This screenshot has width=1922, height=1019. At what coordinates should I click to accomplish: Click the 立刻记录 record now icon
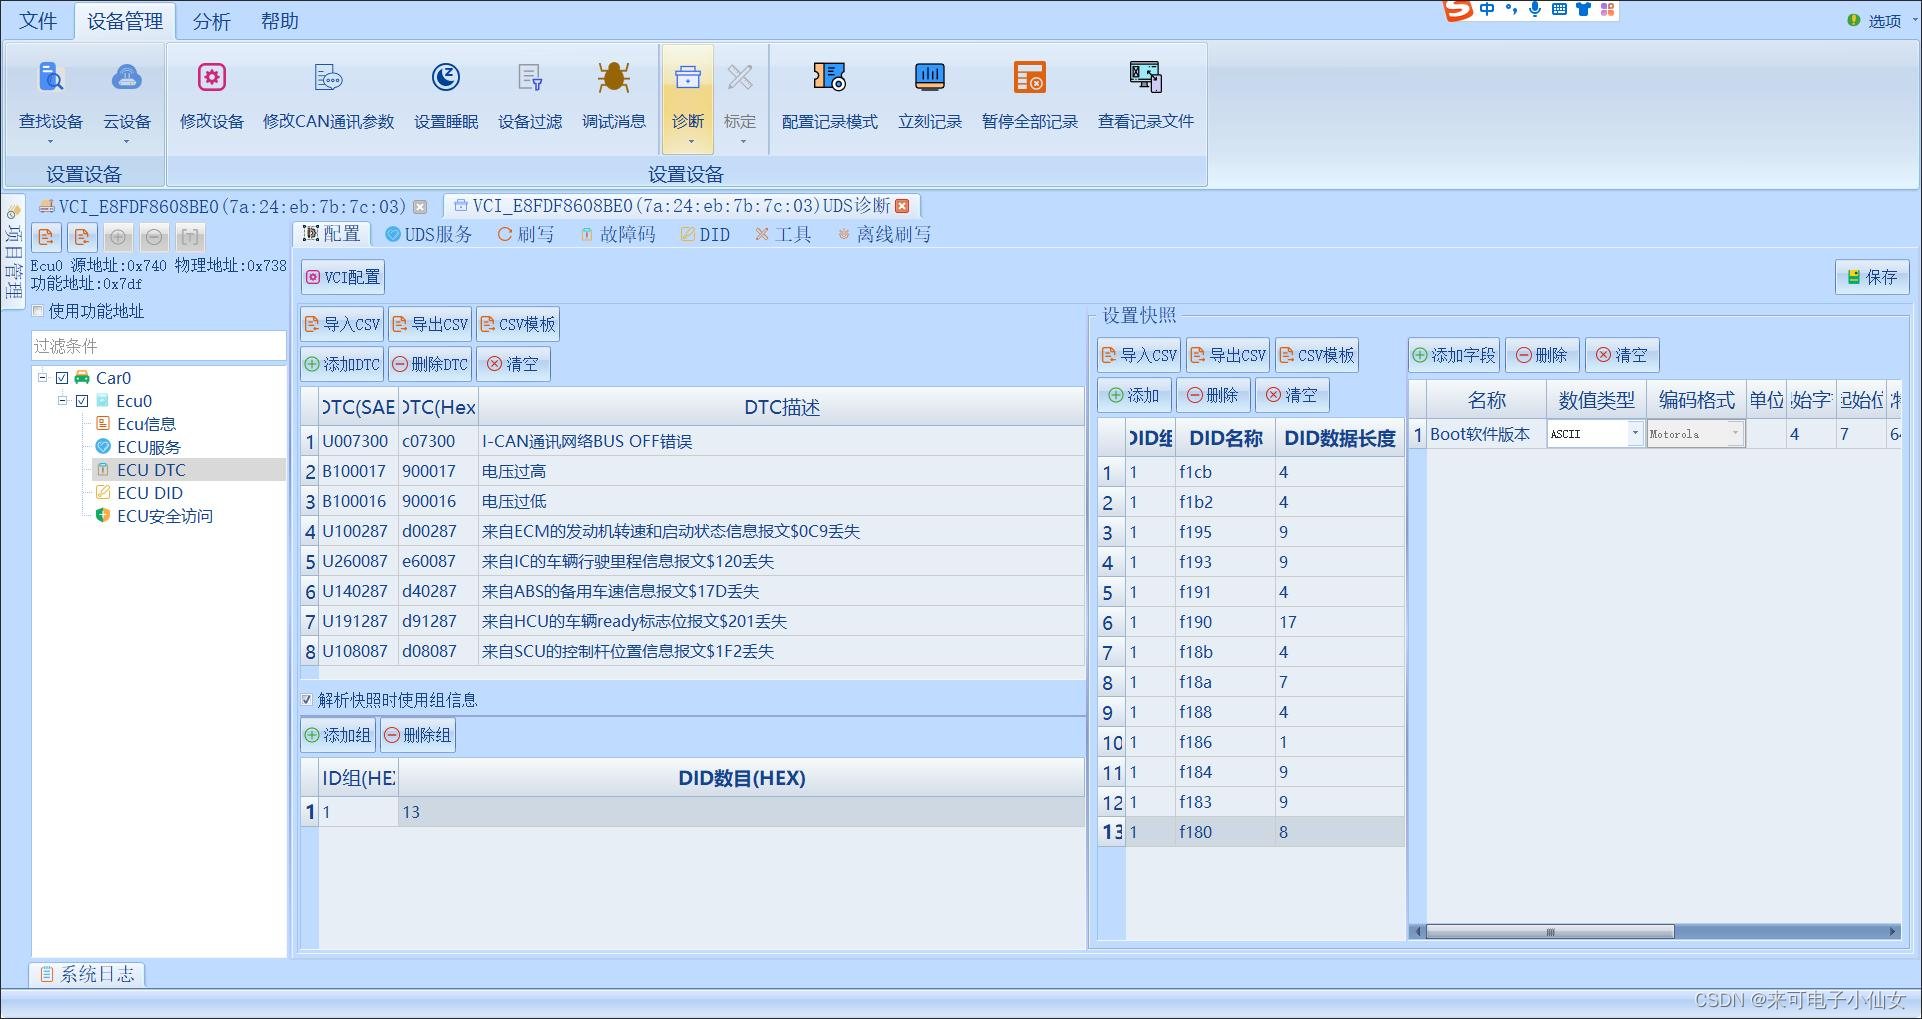point(930,95)
